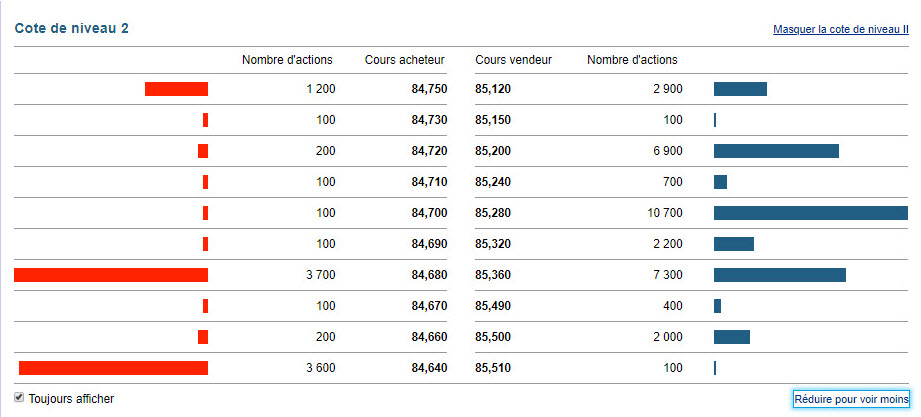Select ask price 85,280
Screen dimensions: 921x417
[493, 213]
